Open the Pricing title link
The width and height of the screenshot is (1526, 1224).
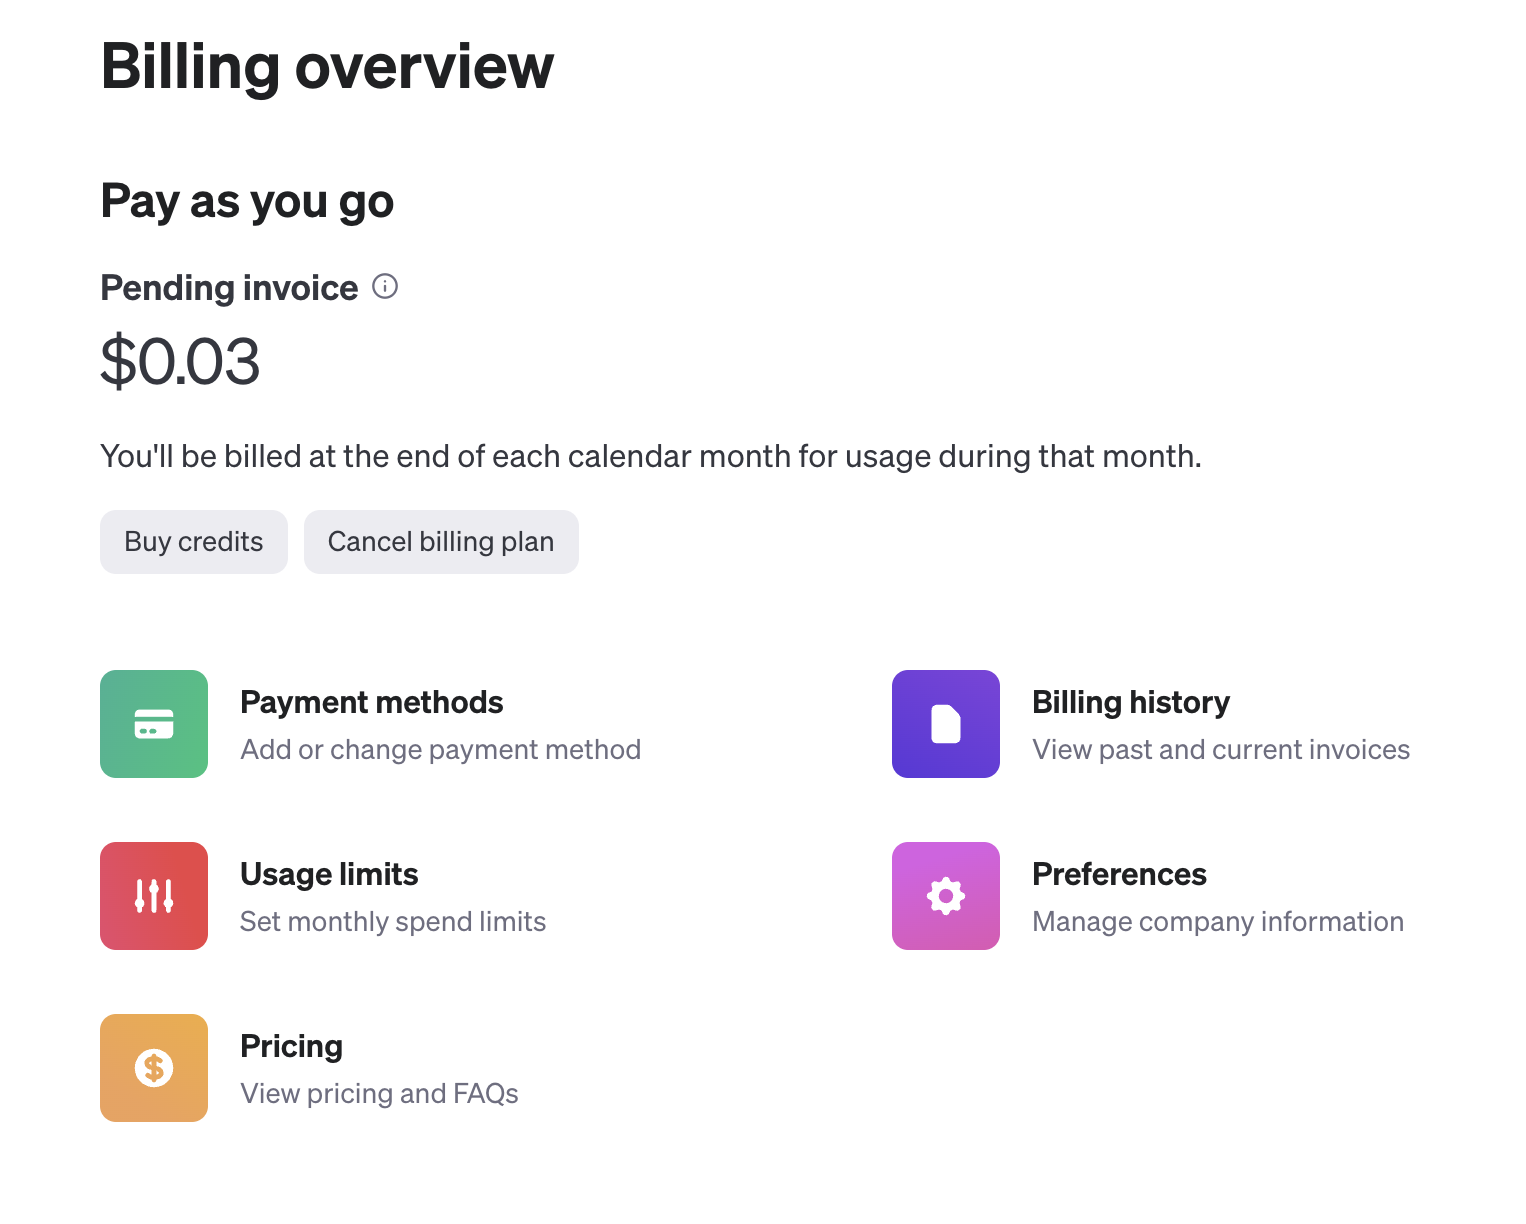pos(292,1046)
